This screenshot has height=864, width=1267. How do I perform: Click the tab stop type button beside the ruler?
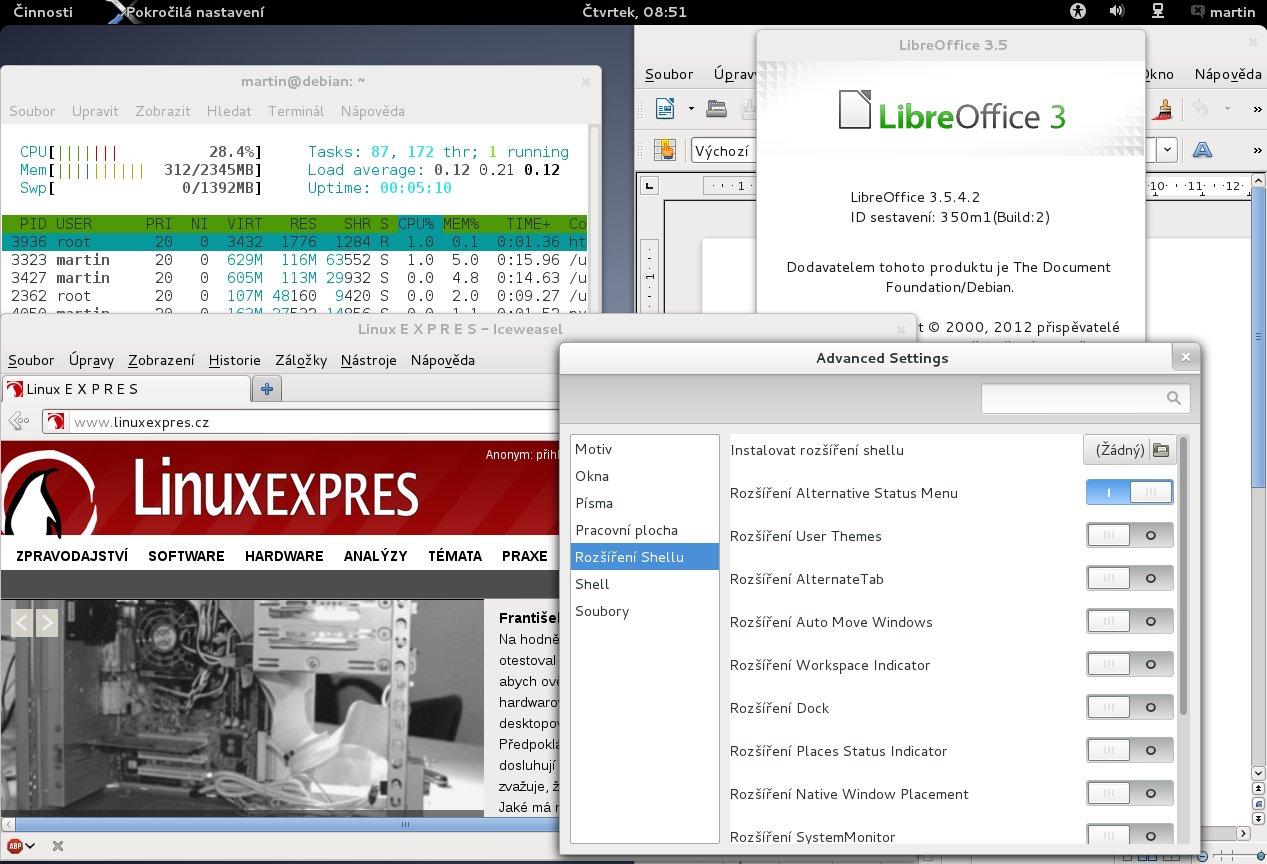pos(650,185)
